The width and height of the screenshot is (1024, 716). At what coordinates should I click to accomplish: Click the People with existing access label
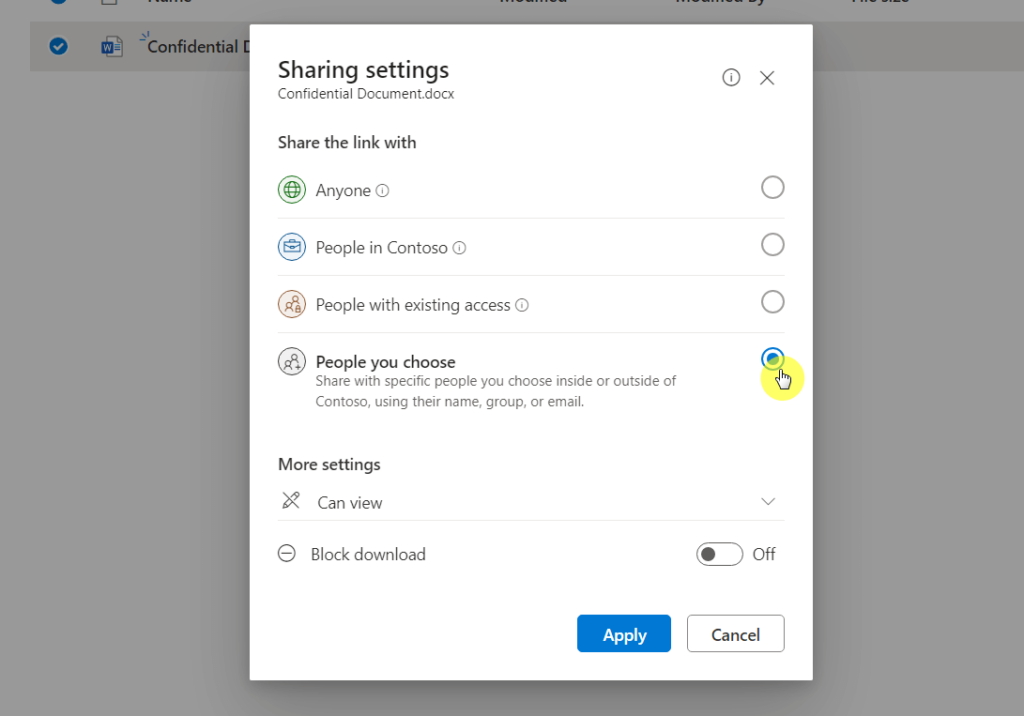point(413,305)
